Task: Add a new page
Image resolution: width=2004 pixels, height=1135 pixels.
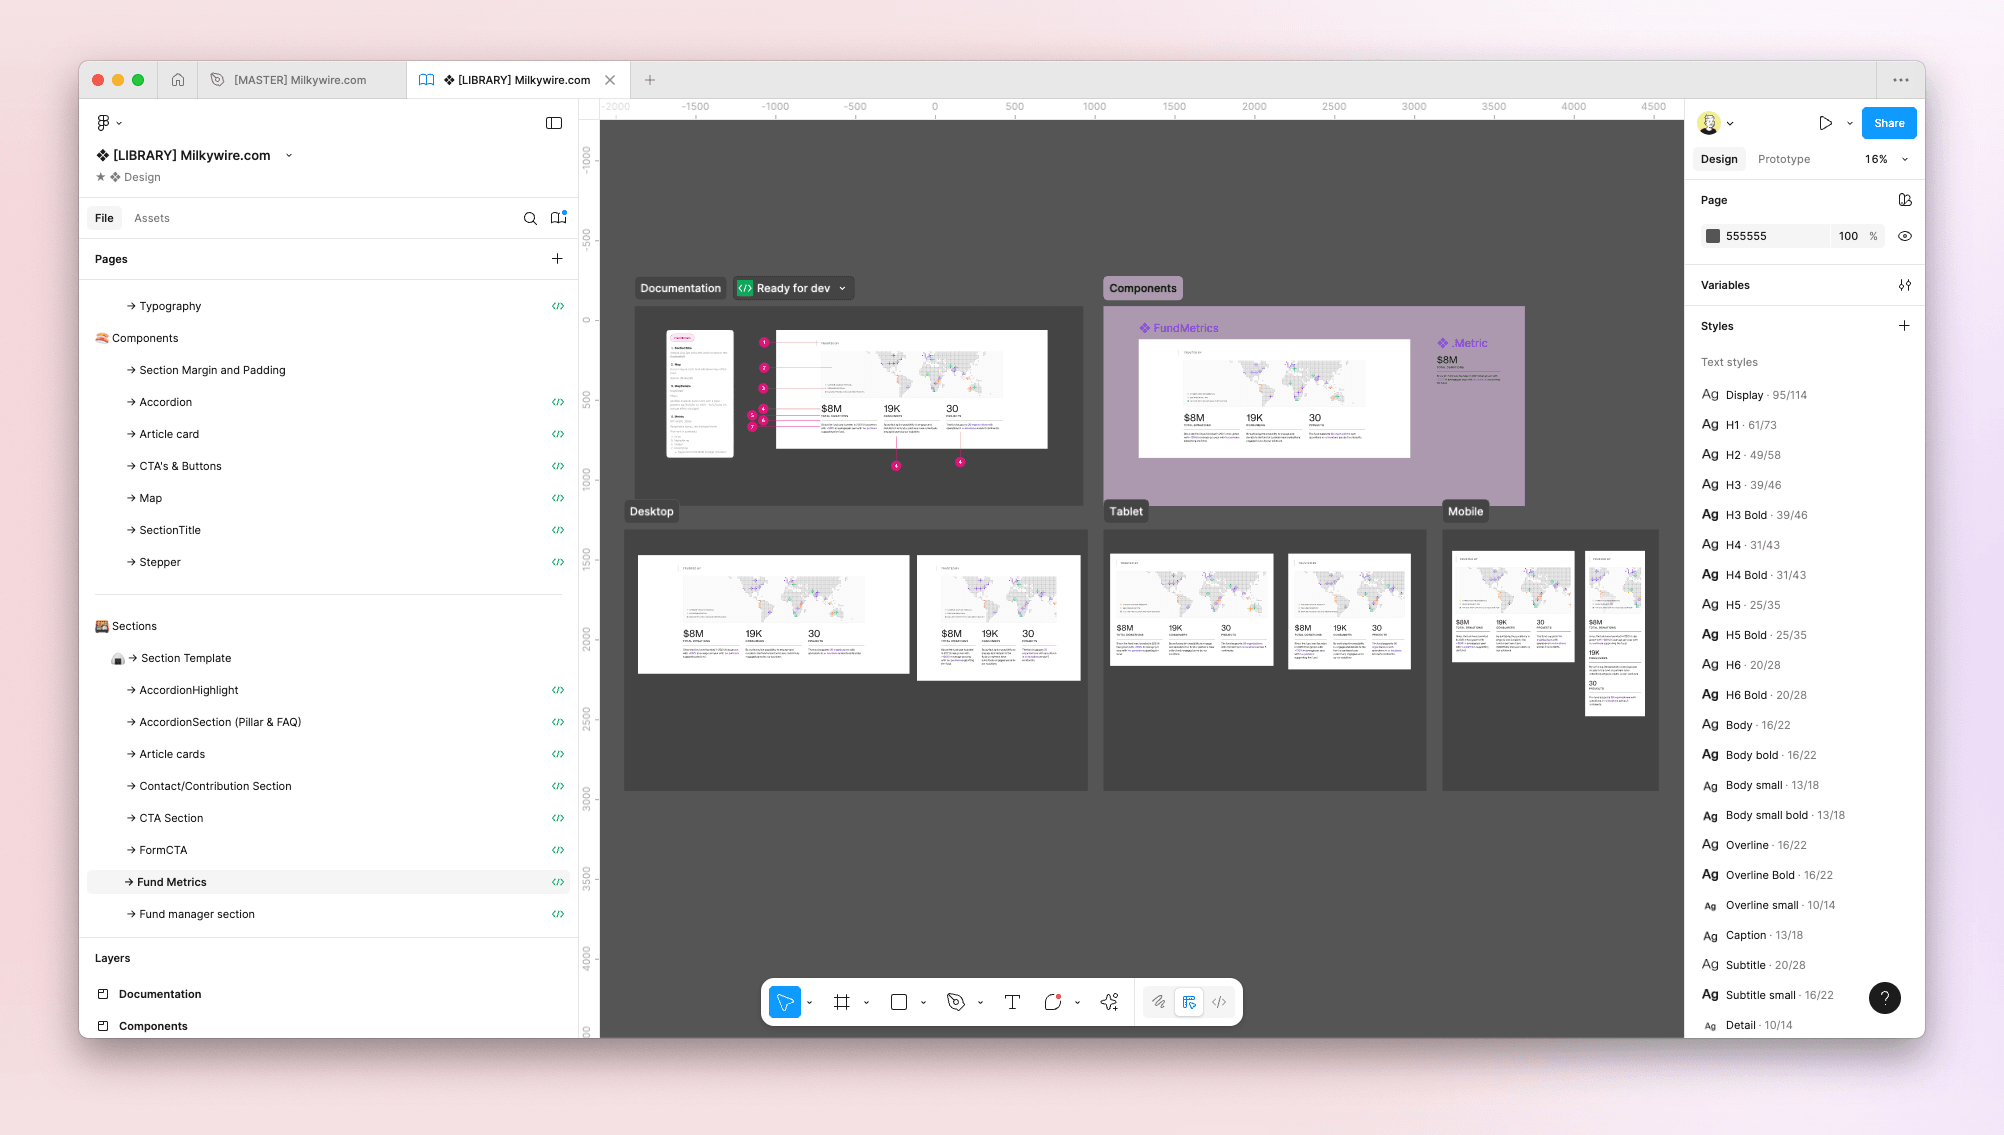Action: click(x=557, y=259)
